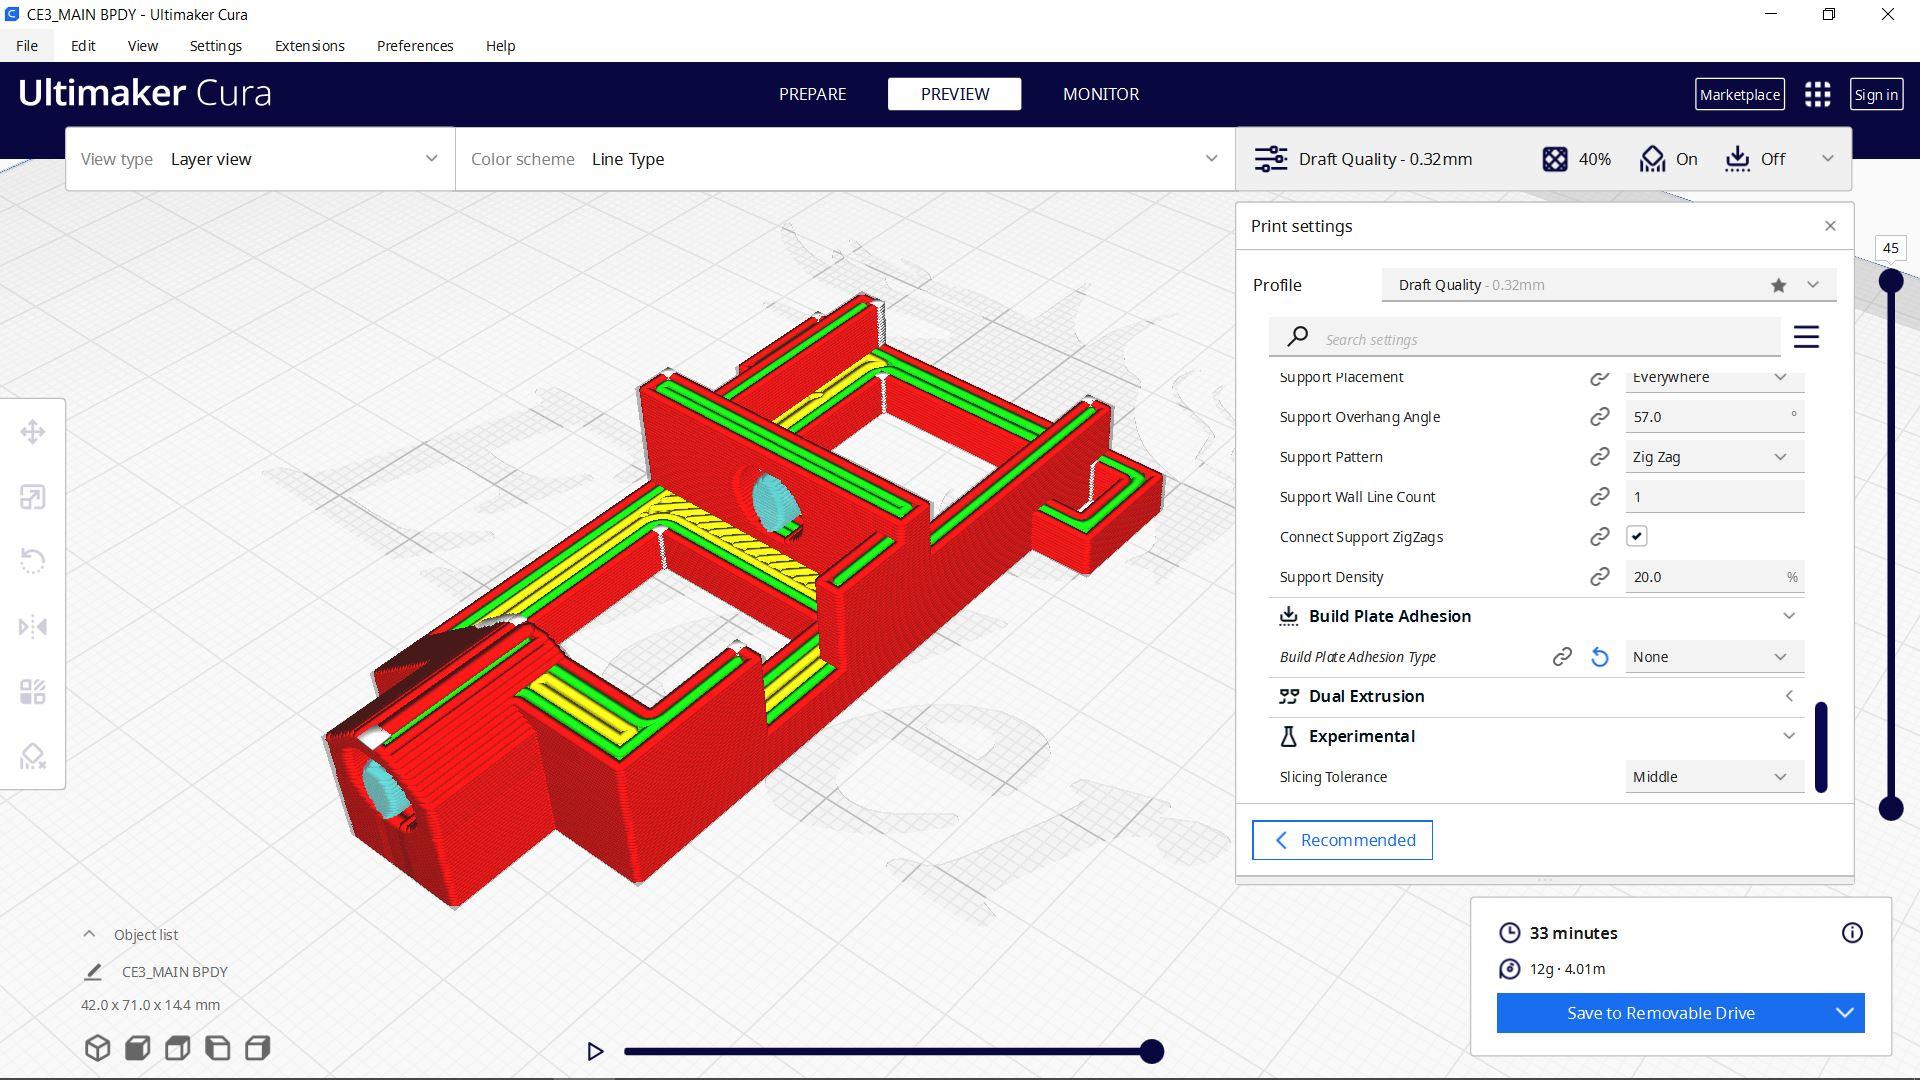This screenshot has height=1080, width=1920.
Task: Click the 3D view cube icon
Action: coord(97,1048)
